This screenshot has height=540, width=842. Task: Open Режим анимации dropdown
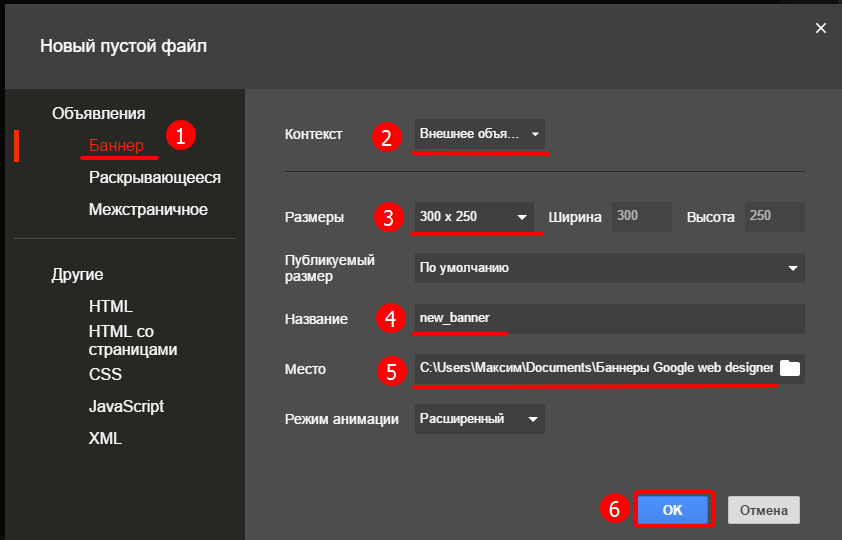tap(480, 419)
